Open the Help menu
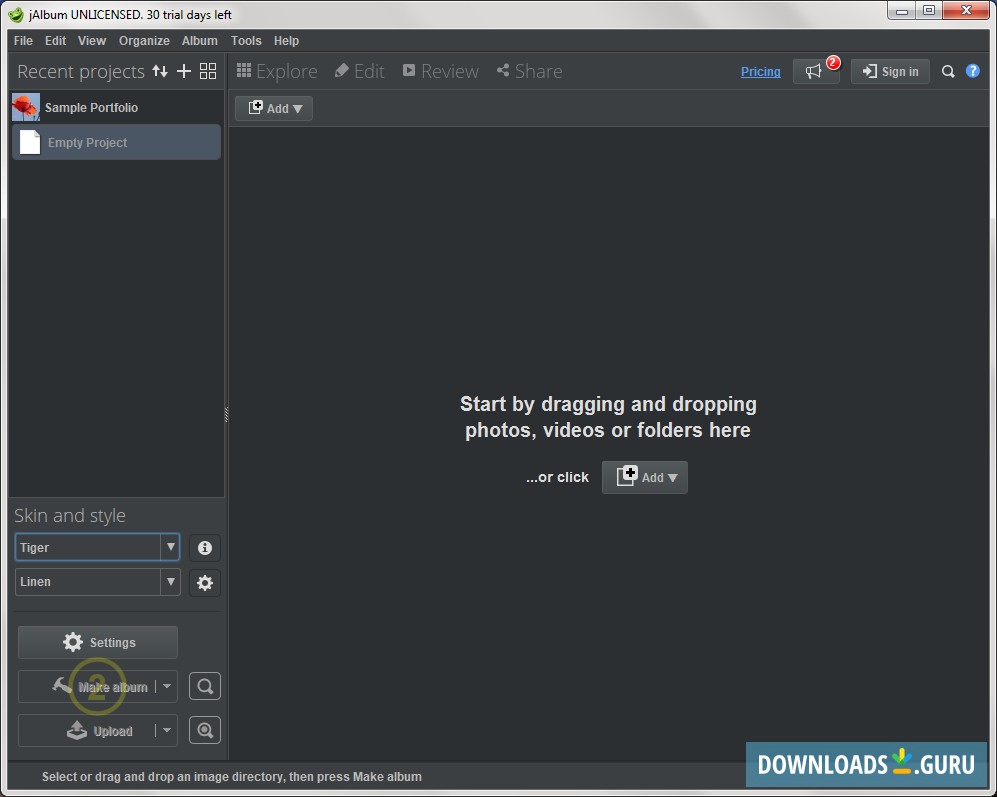Viewport: 997px width, 797px height. tap(286, 41)
